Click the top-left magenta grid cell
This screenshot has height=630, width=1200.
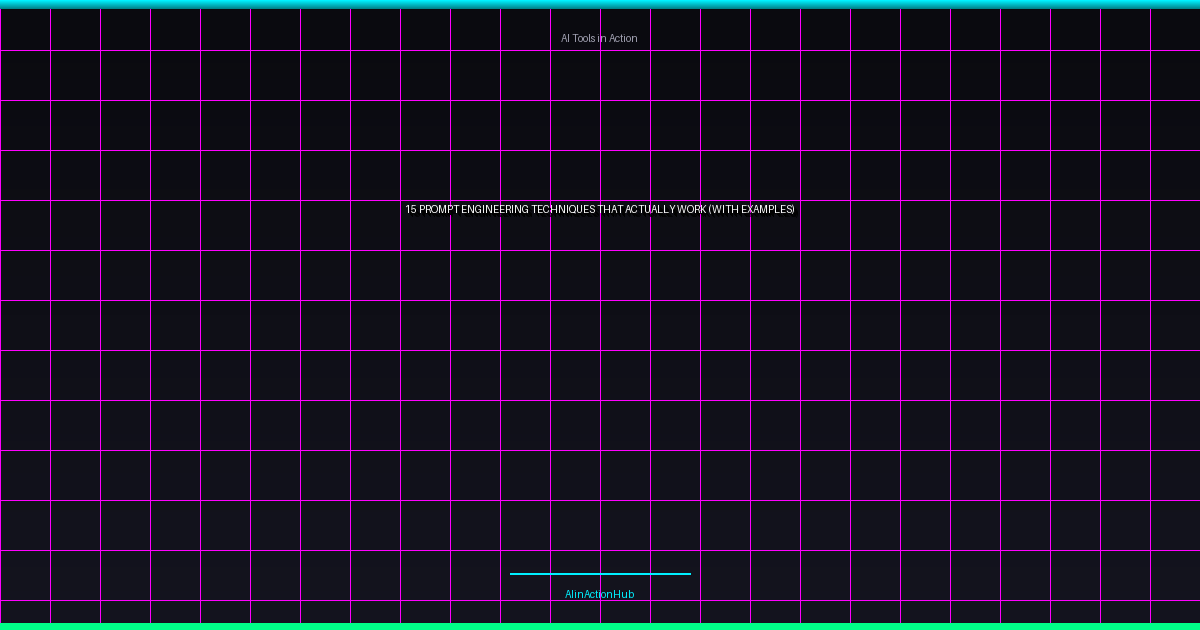pos(25,29)
